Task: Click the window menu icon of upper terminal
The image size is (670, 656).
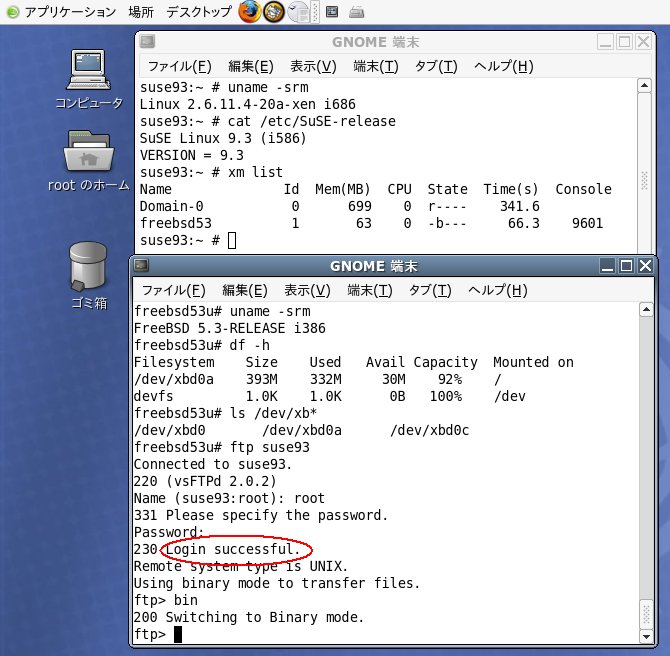Action: click(147, 41)
